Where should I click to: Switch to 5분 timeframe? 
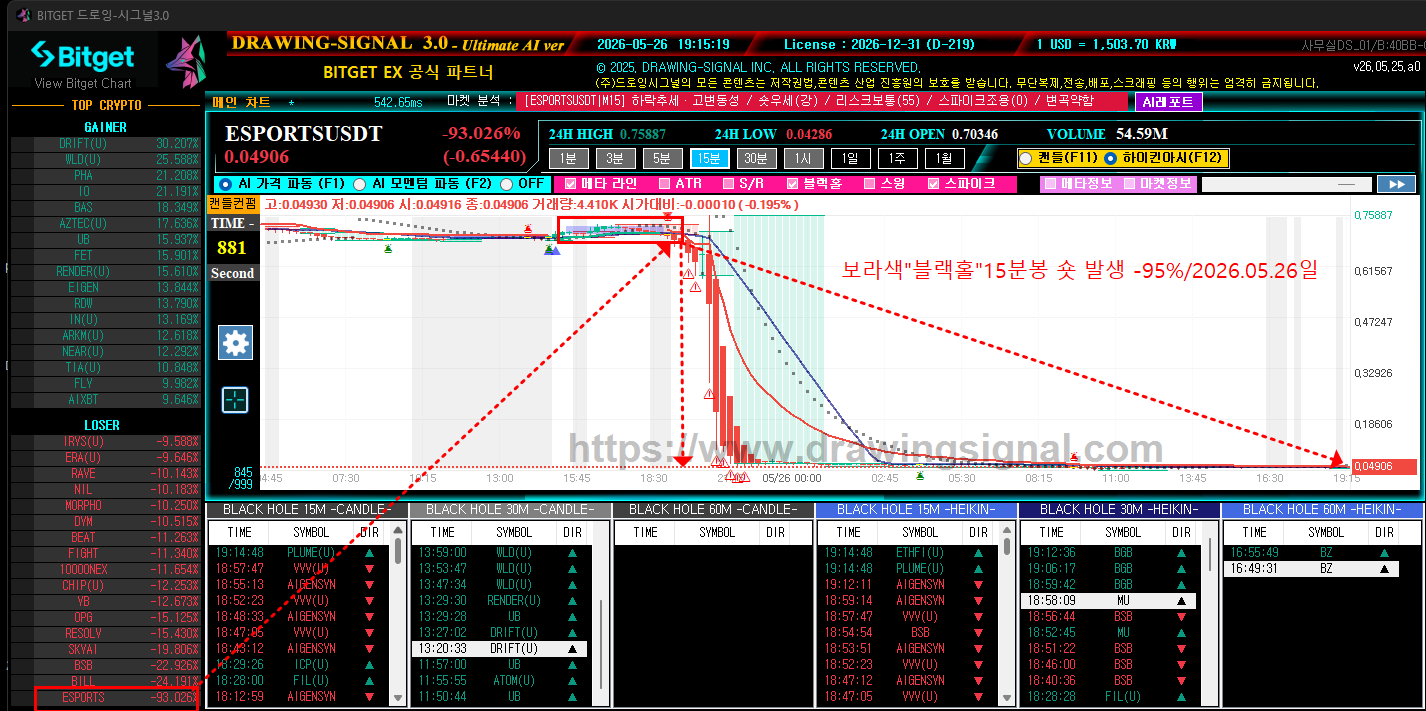click(662, 158)
